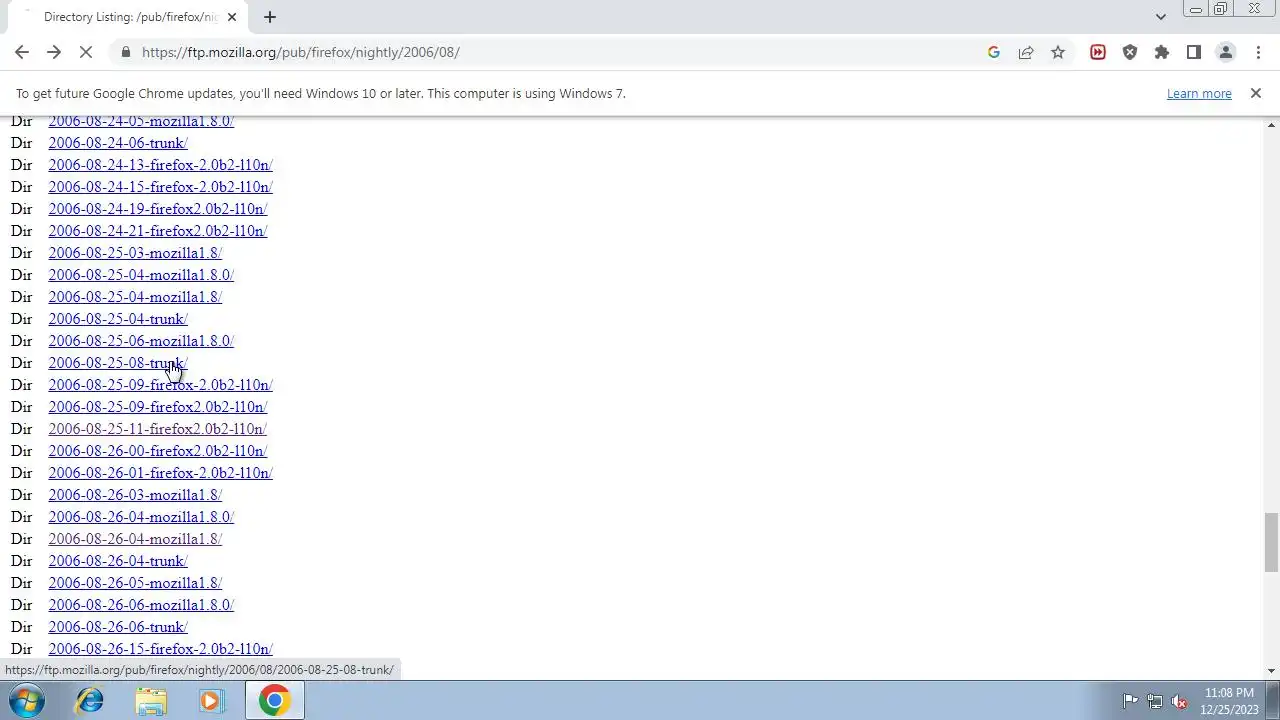Launch Internet Explorer from the taskbar

[x=90, y=701]
